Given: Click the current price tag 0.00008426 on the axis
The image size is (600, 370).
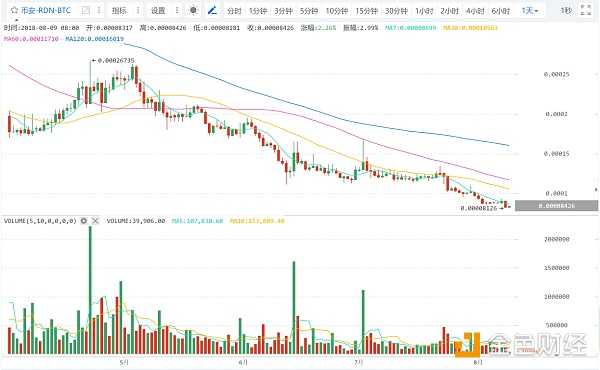Looking at the screenshot, I should [x=556, y=206].
